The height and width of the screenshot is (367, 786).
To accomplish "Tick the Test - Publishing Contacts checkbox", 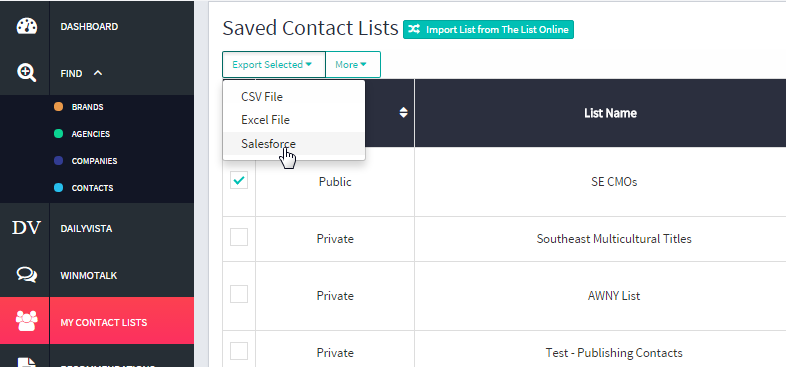I will click(x=239, y=351).
